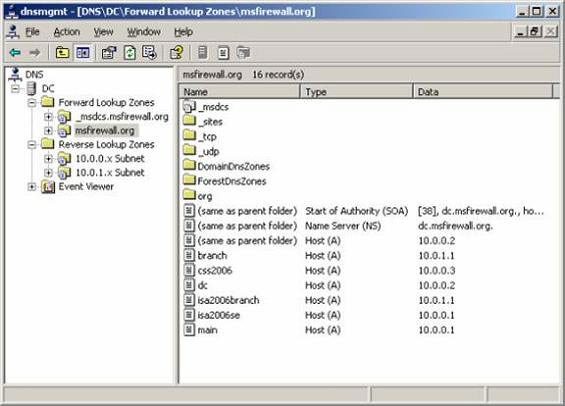
Task: Minimize the inner MDI child window
Action: tap(521, 32)
